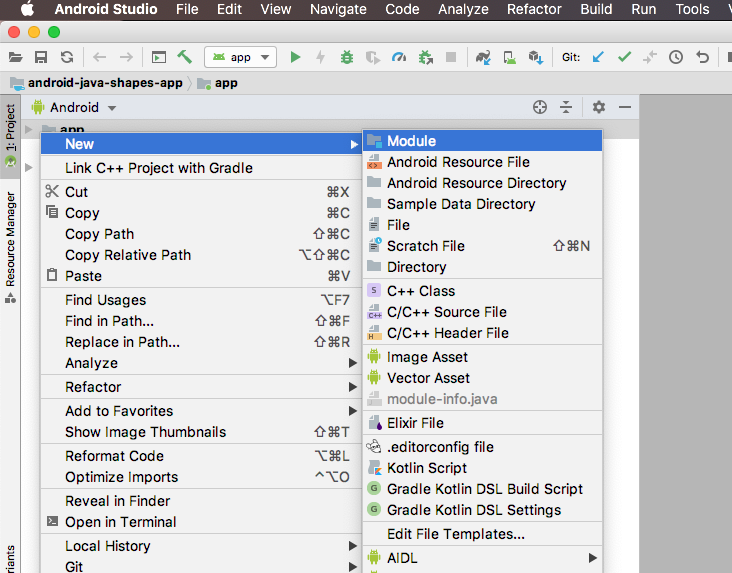
Task: Open the app run configuration dropdown
Action: [x=240, y=57]
